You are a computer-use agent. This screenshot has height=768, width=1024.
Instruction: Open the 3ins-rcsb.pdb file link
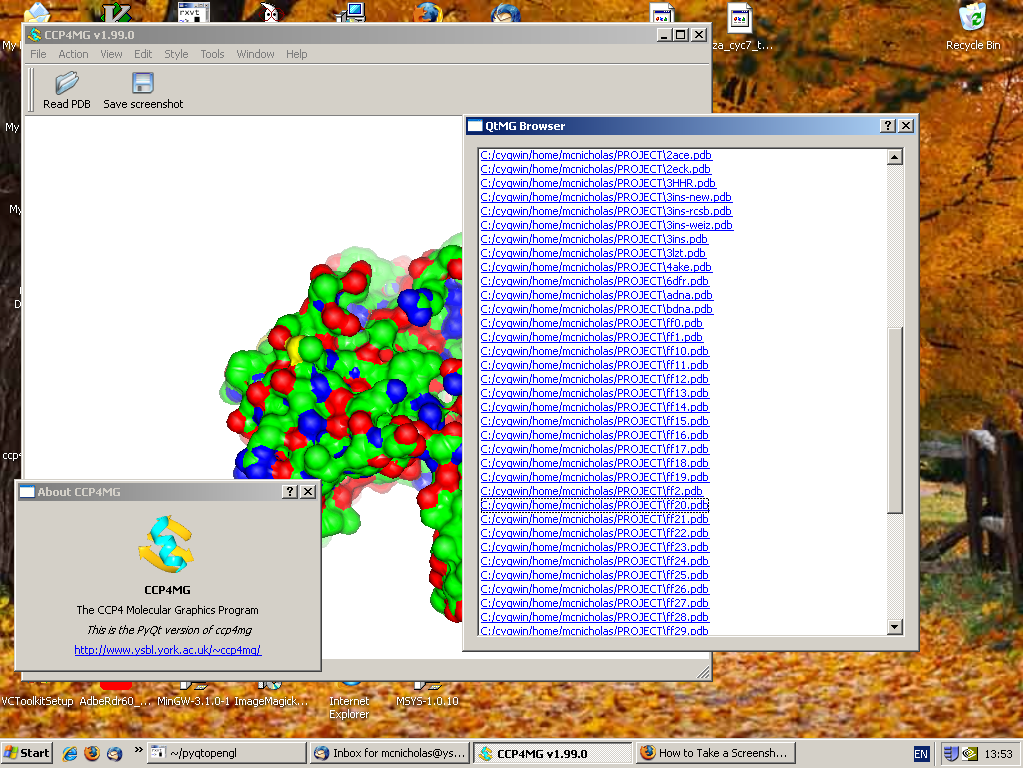coord(606,211)
